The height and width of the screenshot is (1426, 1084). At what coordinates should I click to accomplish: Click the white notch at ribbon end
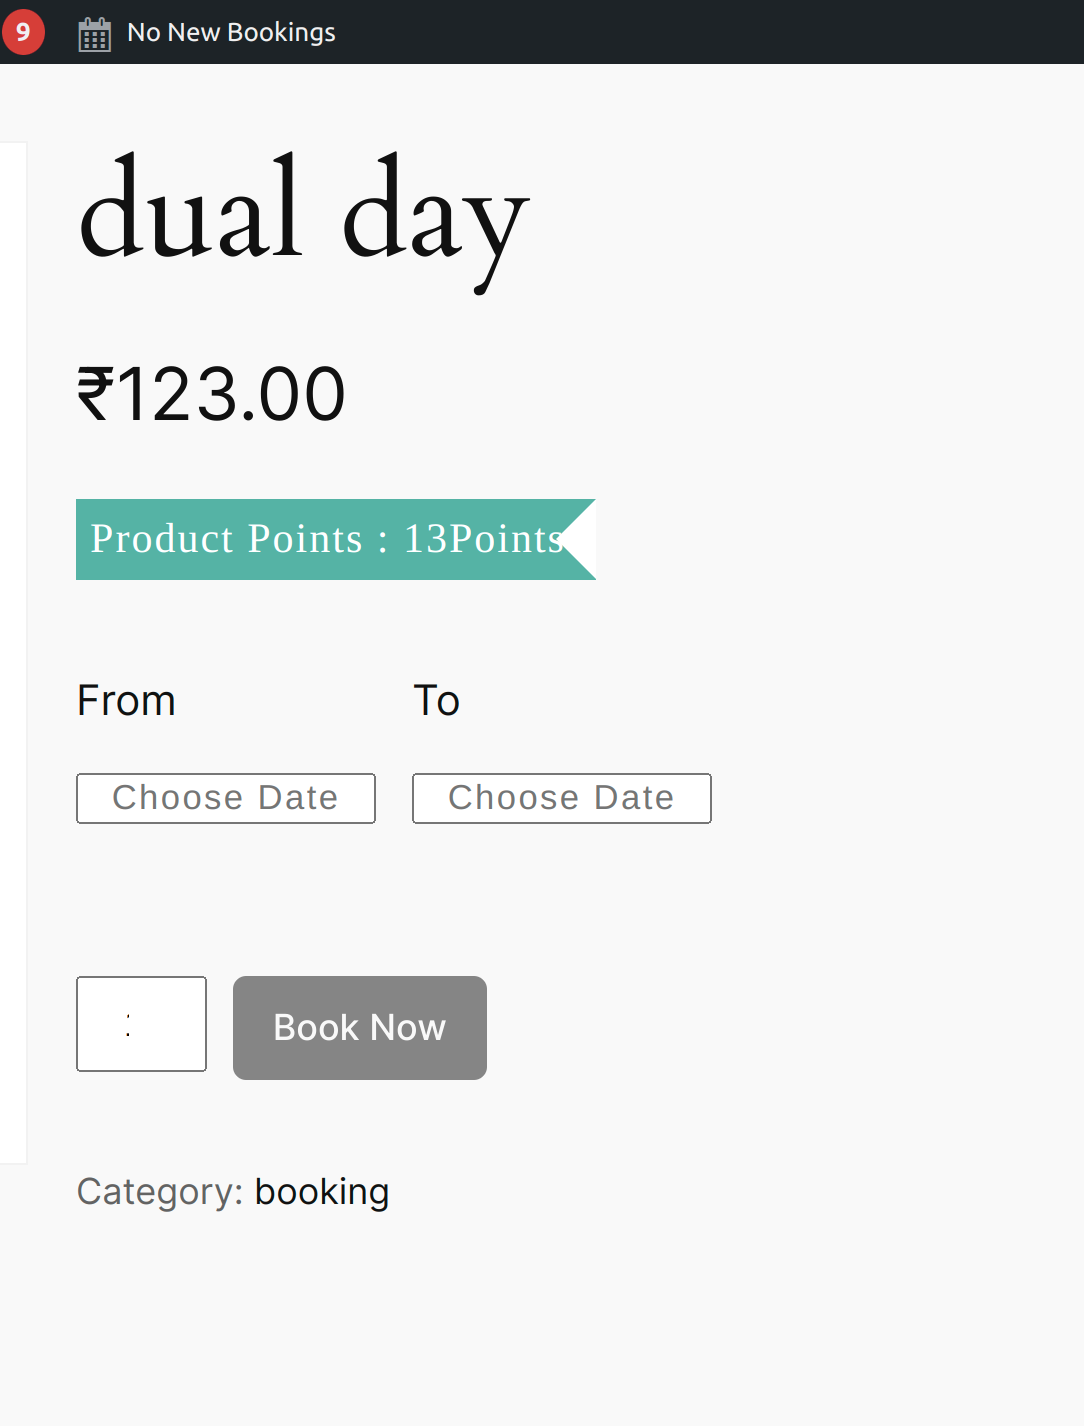coord(583,539)
